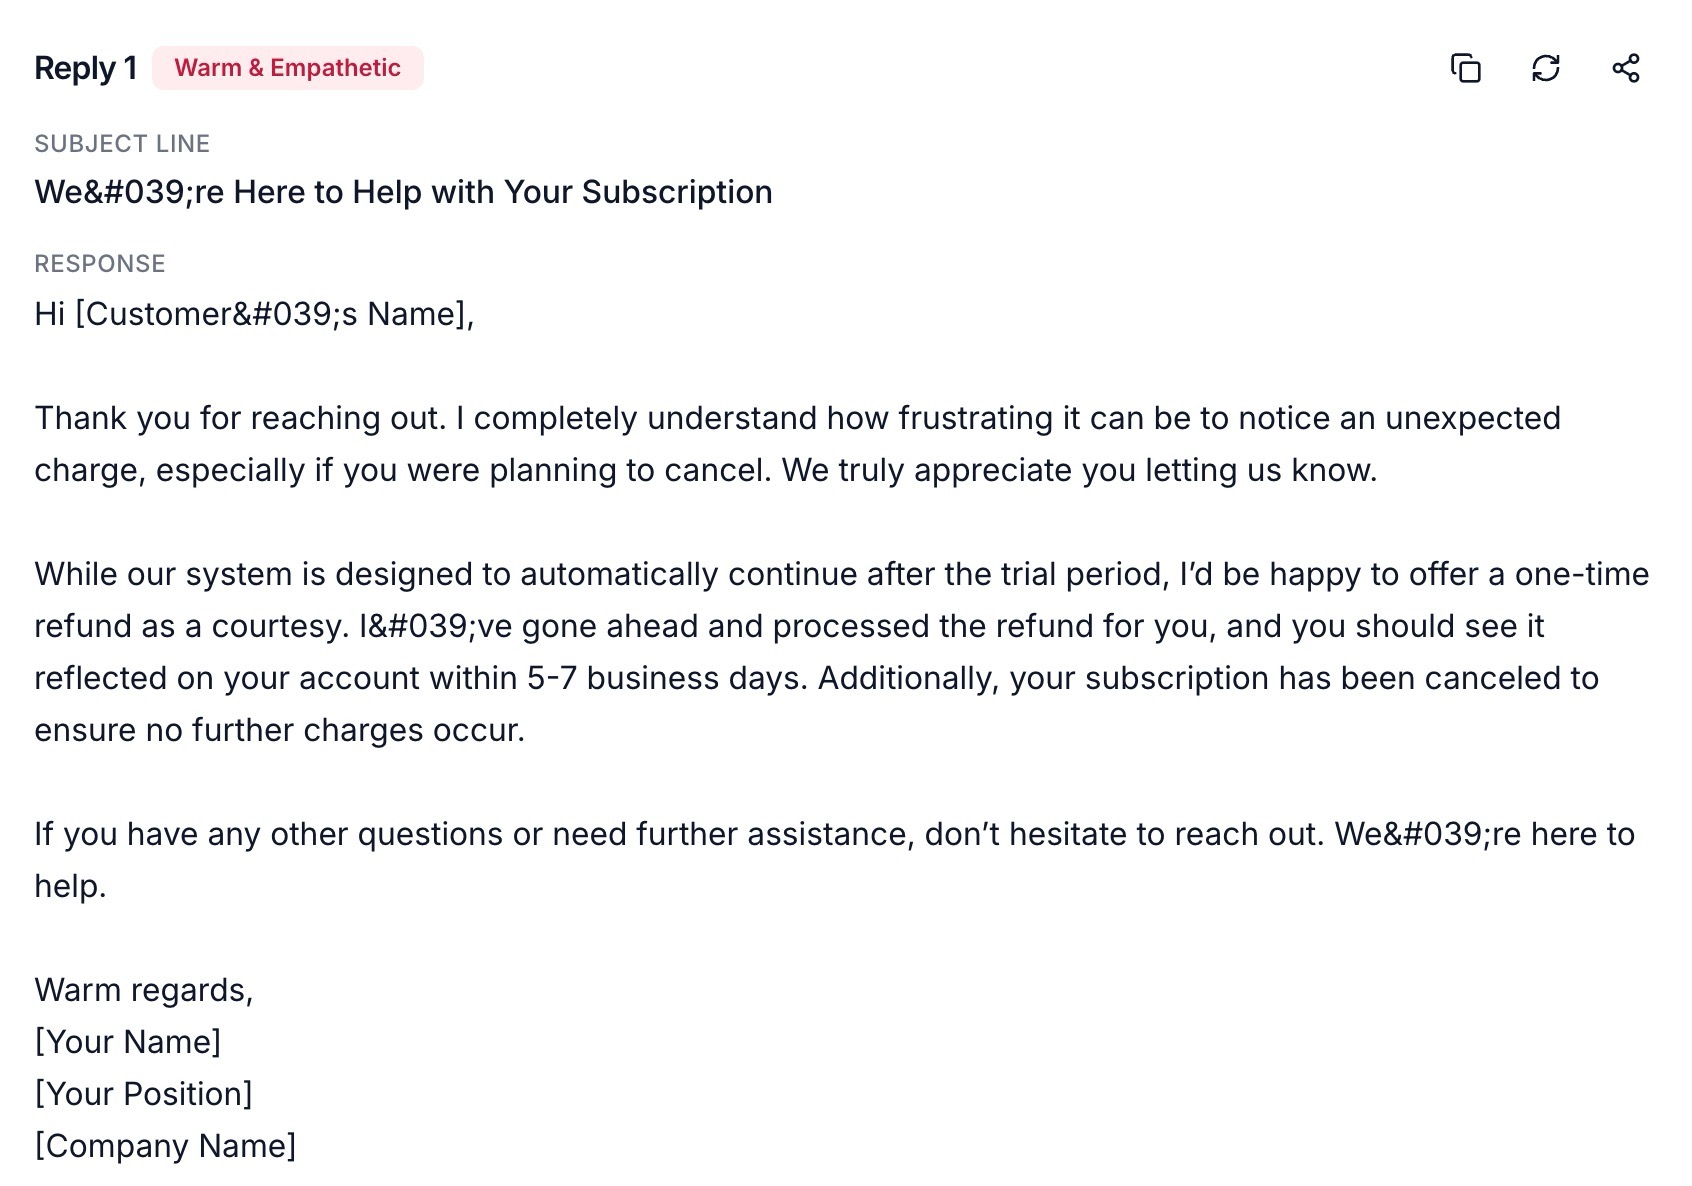Click the RESPONSE section label
Image resolution: width=1692 pixels, height=1186 pixels.
(100, 263)
